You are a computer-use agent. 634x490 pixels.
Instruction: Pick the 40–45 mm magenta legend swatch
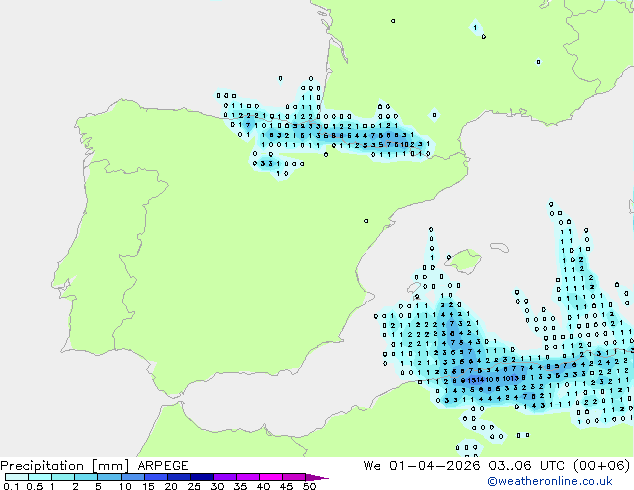coord(271,477)
